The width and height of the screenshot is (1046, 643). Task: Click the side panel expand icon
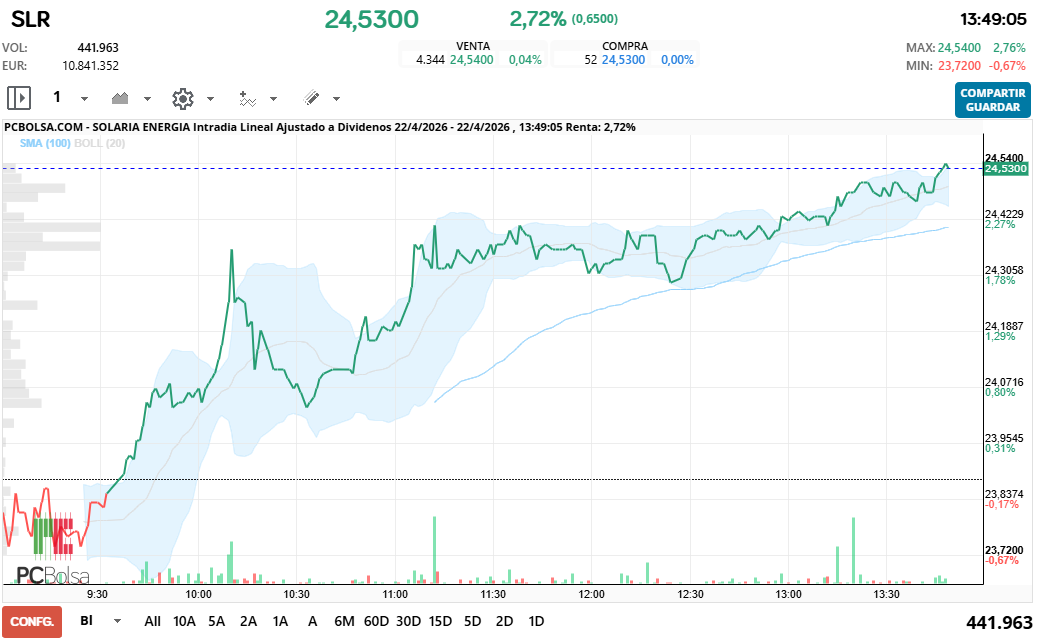[19, 98]
